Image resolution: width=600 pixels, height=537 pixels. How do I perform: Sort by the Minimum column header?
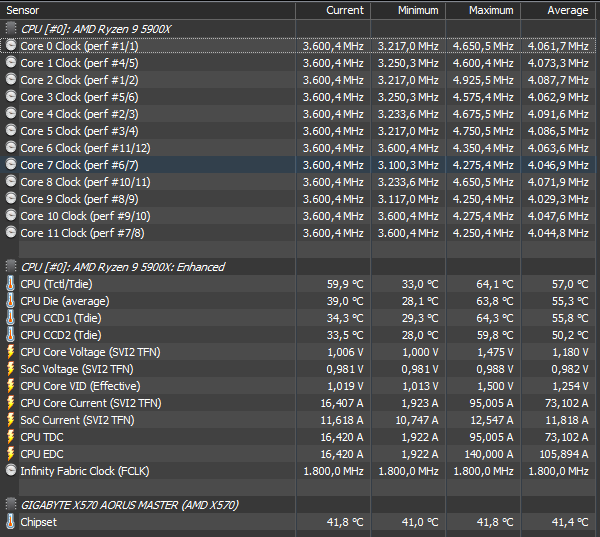(408, 10)
